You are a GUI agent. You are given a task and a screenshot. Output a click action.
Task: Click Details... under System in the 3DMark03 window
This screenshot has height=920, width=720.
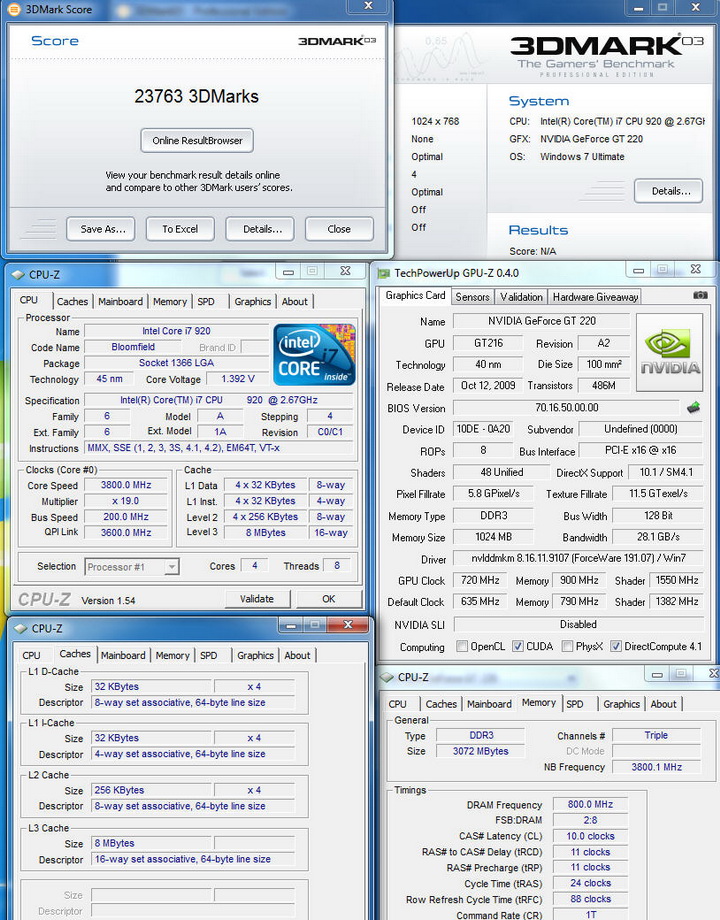tap(668, 191)
